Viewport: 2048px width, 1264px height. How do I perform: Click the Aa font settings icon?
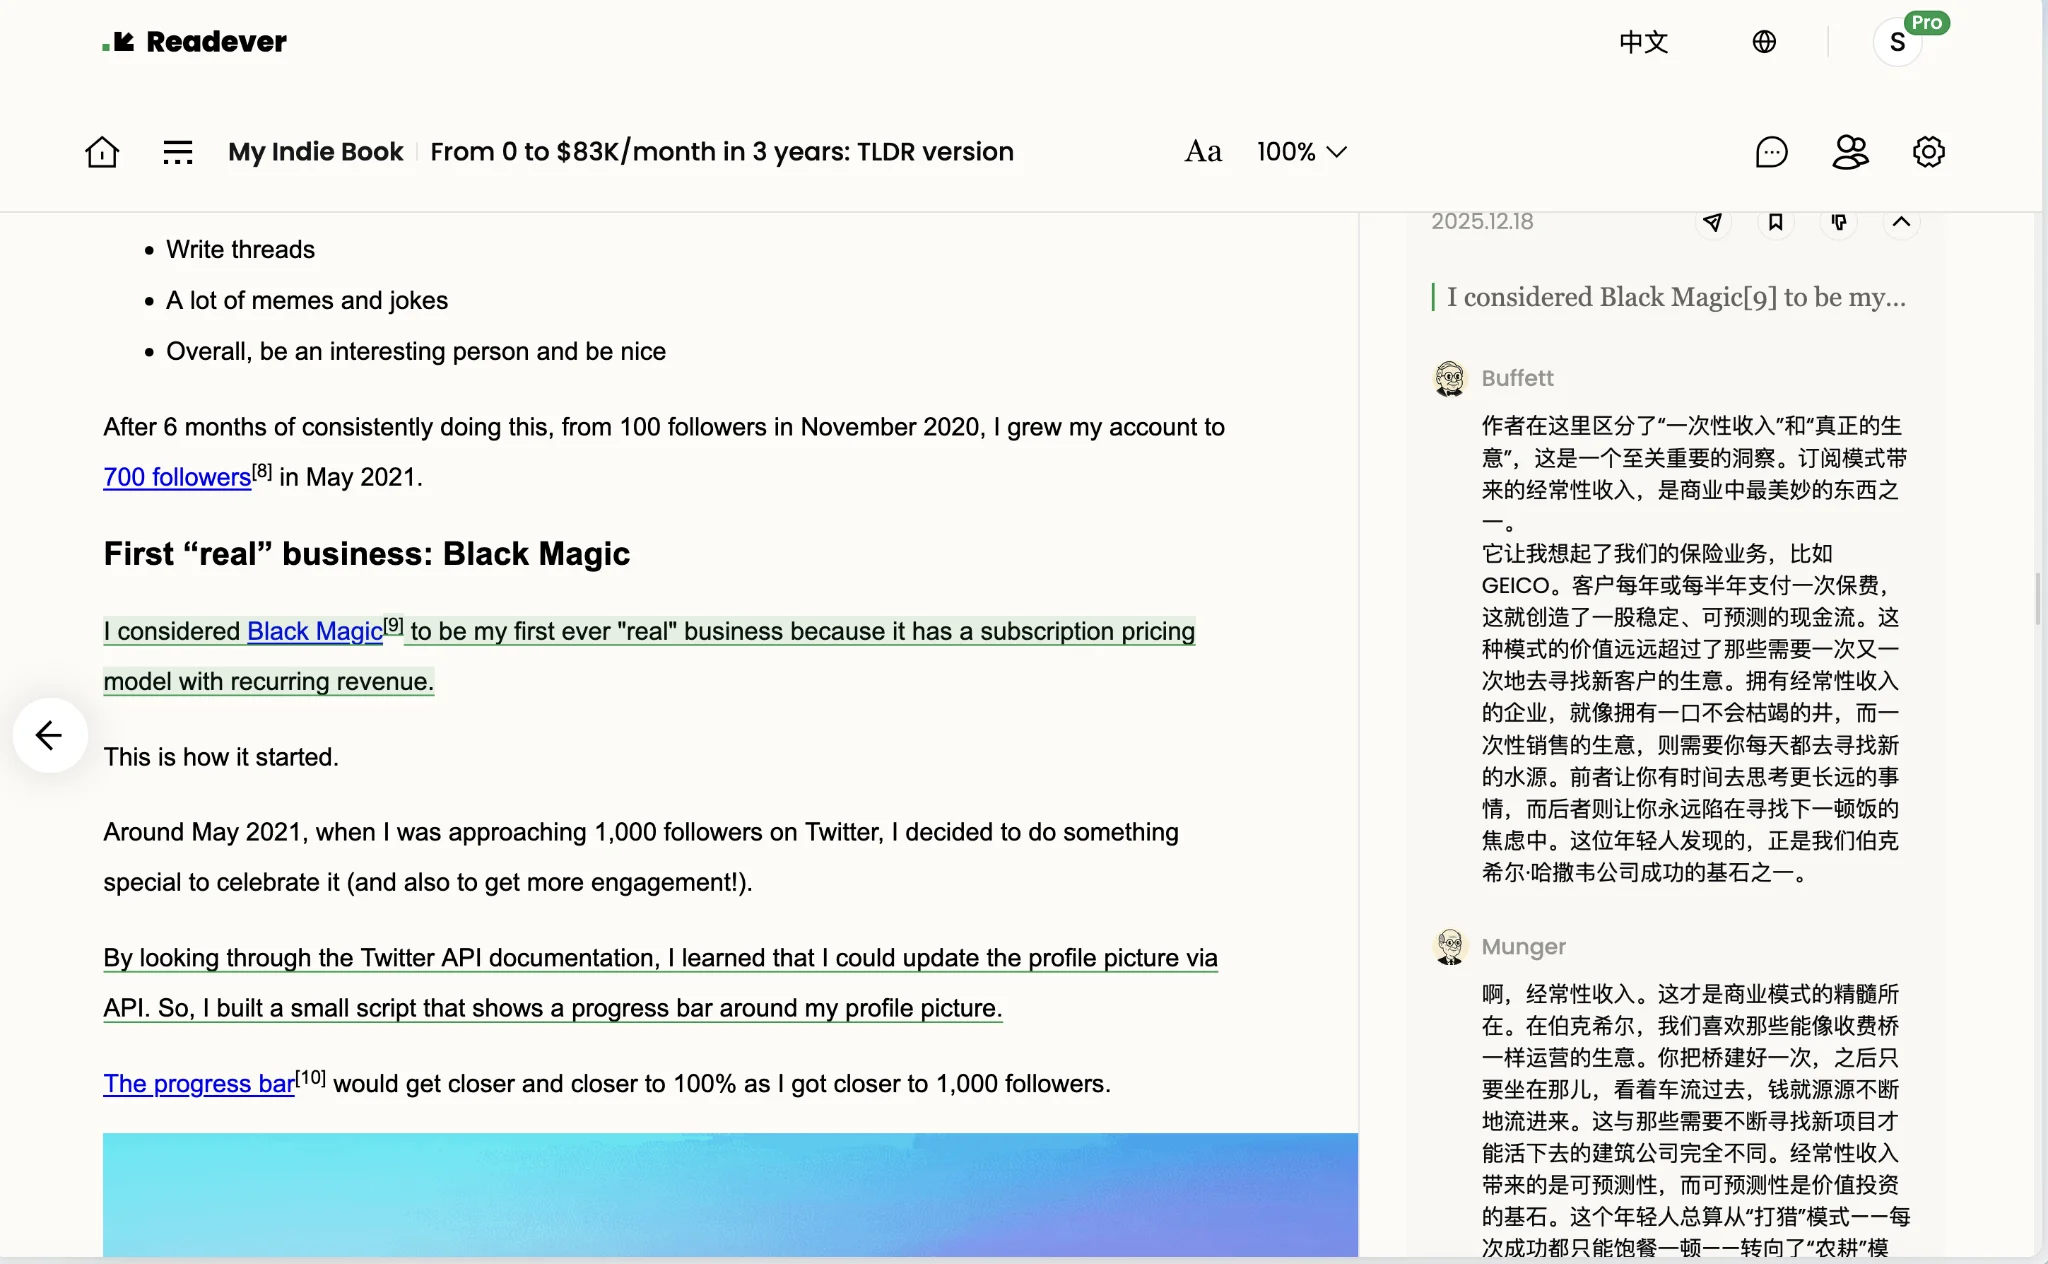coord(1203,152)
